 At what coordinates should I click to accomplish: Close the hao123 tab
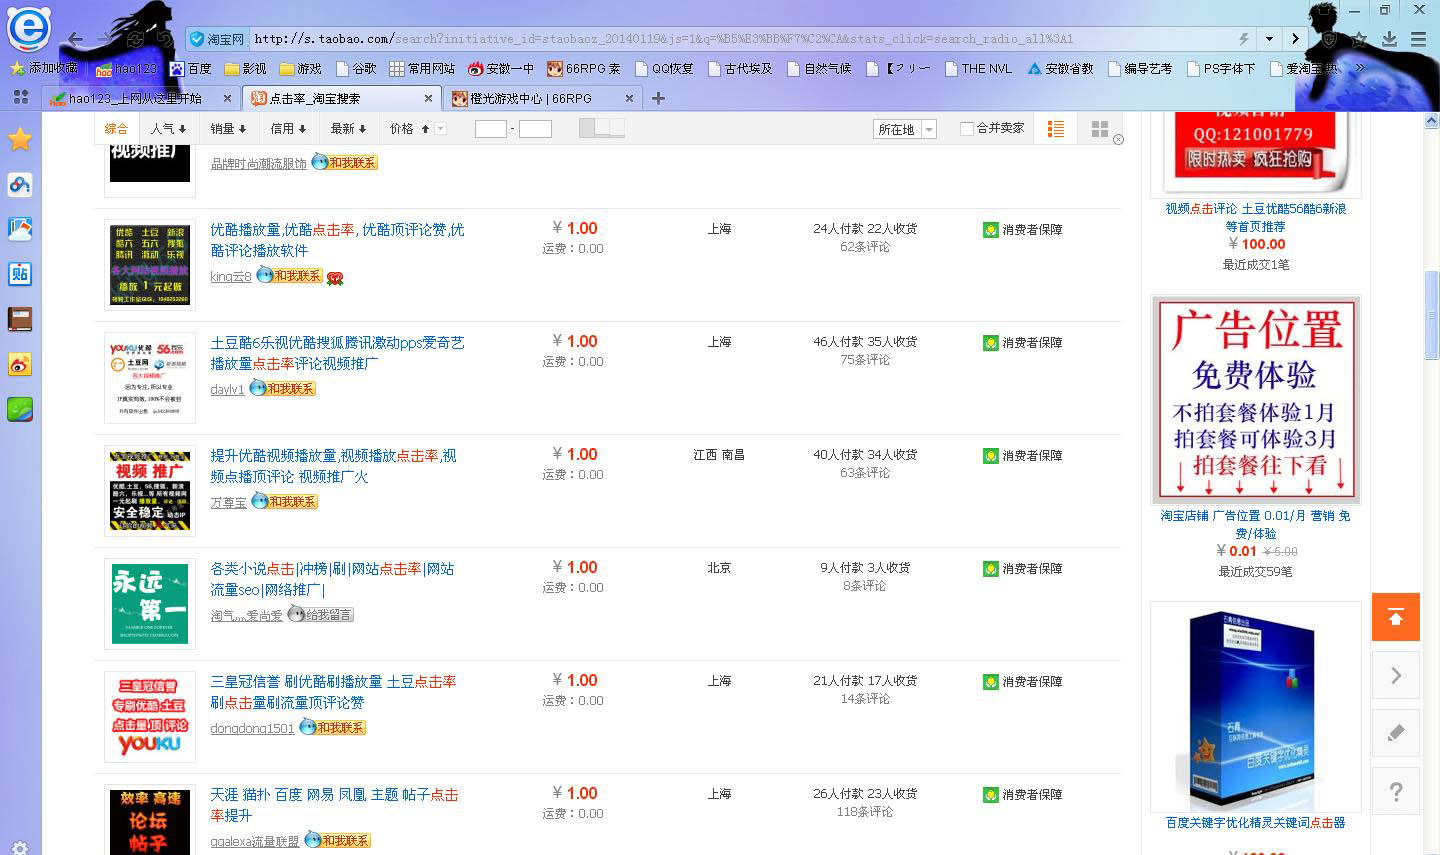(227, 98)
